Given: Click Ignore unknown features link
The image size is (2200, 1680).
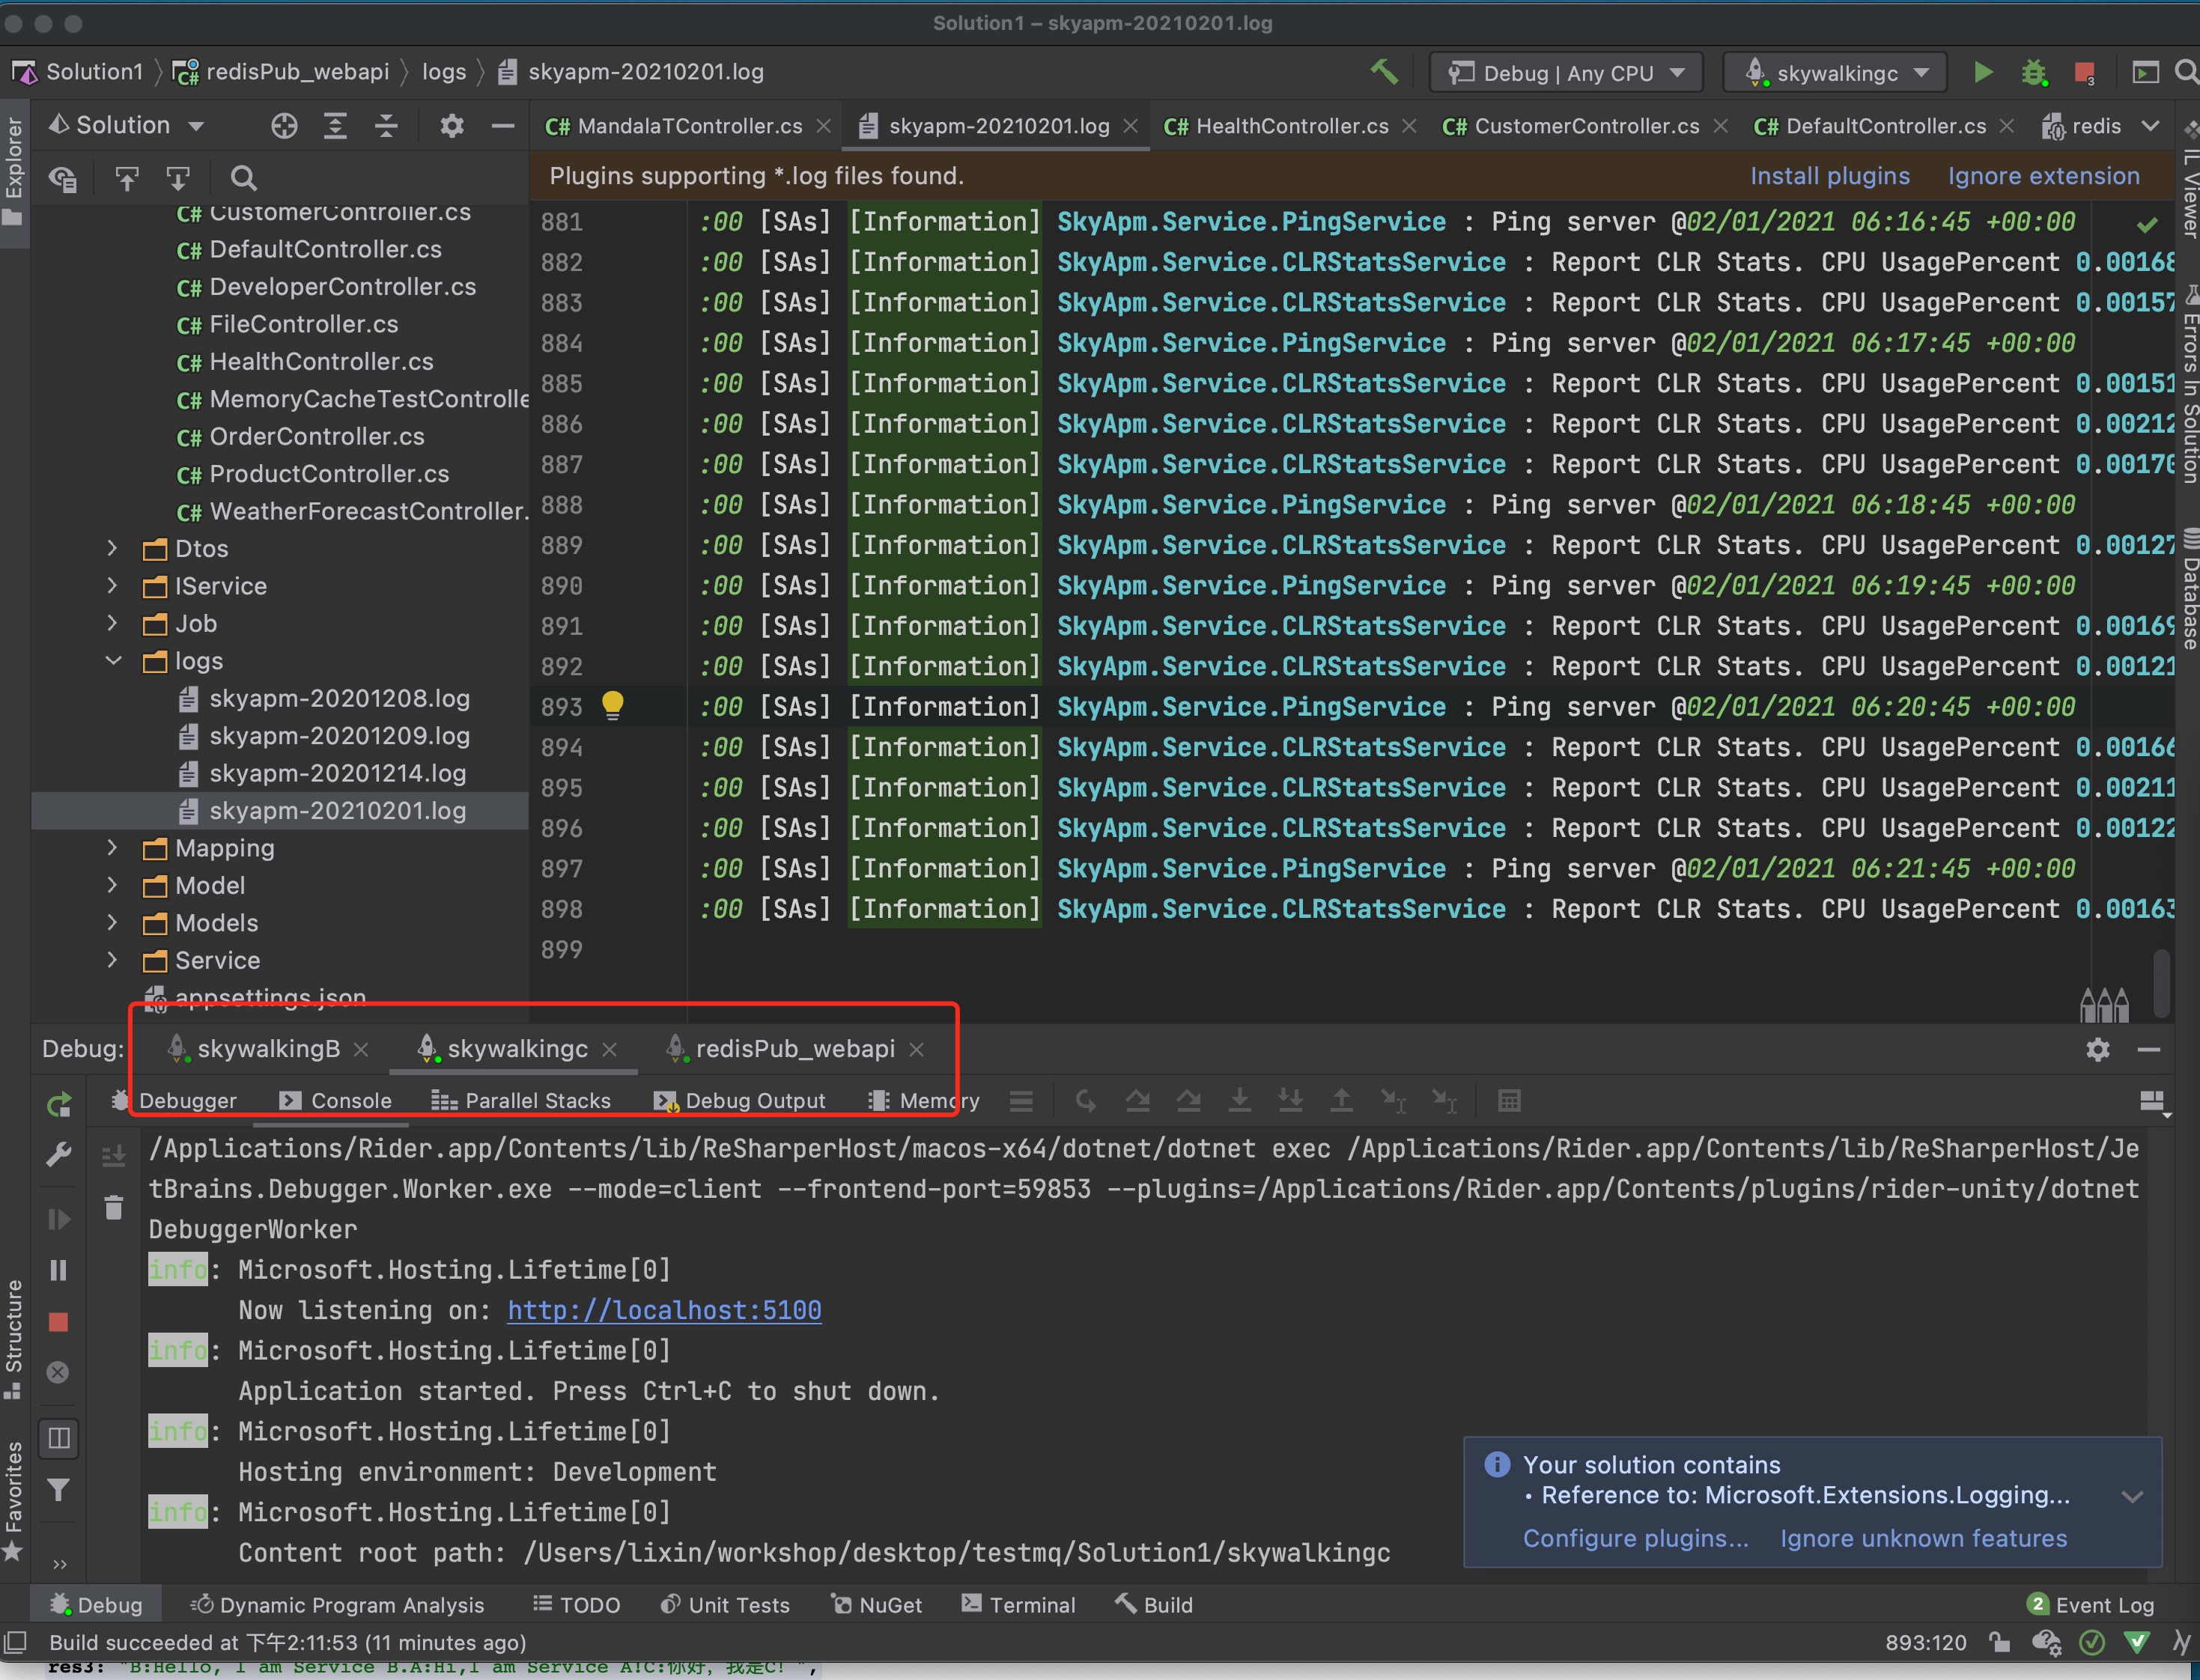Looking at the screenshot, I should [x=1924, y=1538].
